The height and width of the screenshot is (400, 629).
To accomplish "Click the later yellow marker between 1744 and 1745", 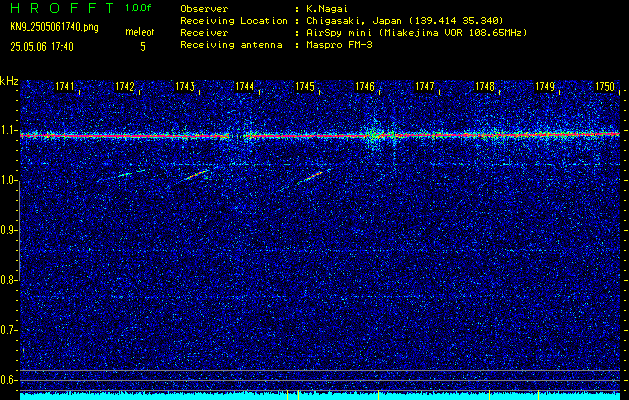I will 298,395.
